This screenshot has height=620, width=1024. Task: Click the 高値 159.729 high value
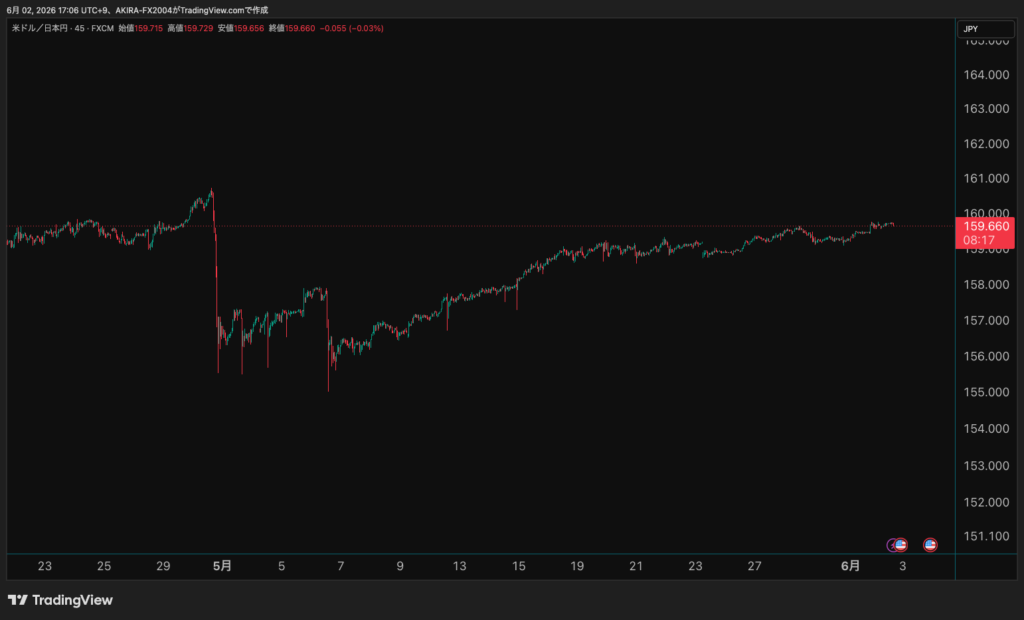tap(190, 28)
